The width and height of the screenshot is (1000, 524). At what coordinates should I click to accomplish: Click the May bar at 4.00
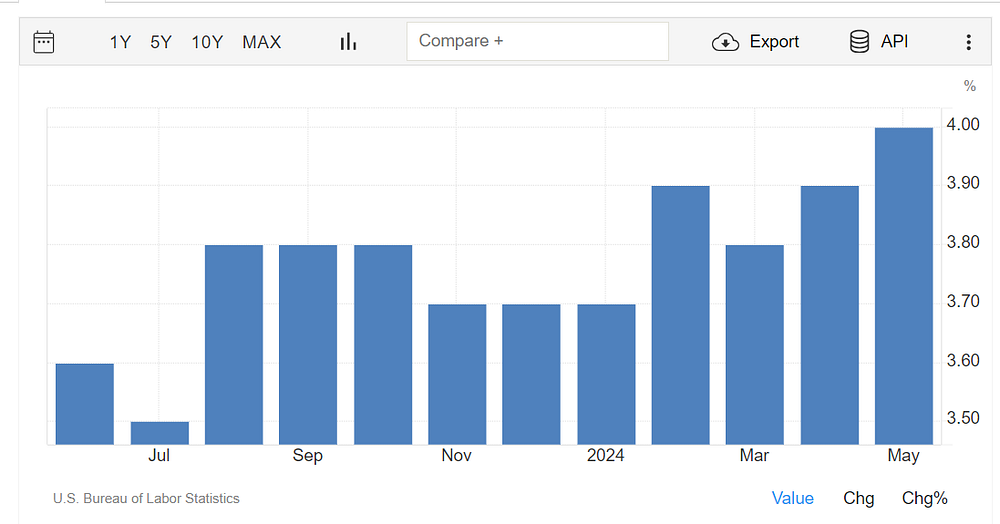[904, 286]
